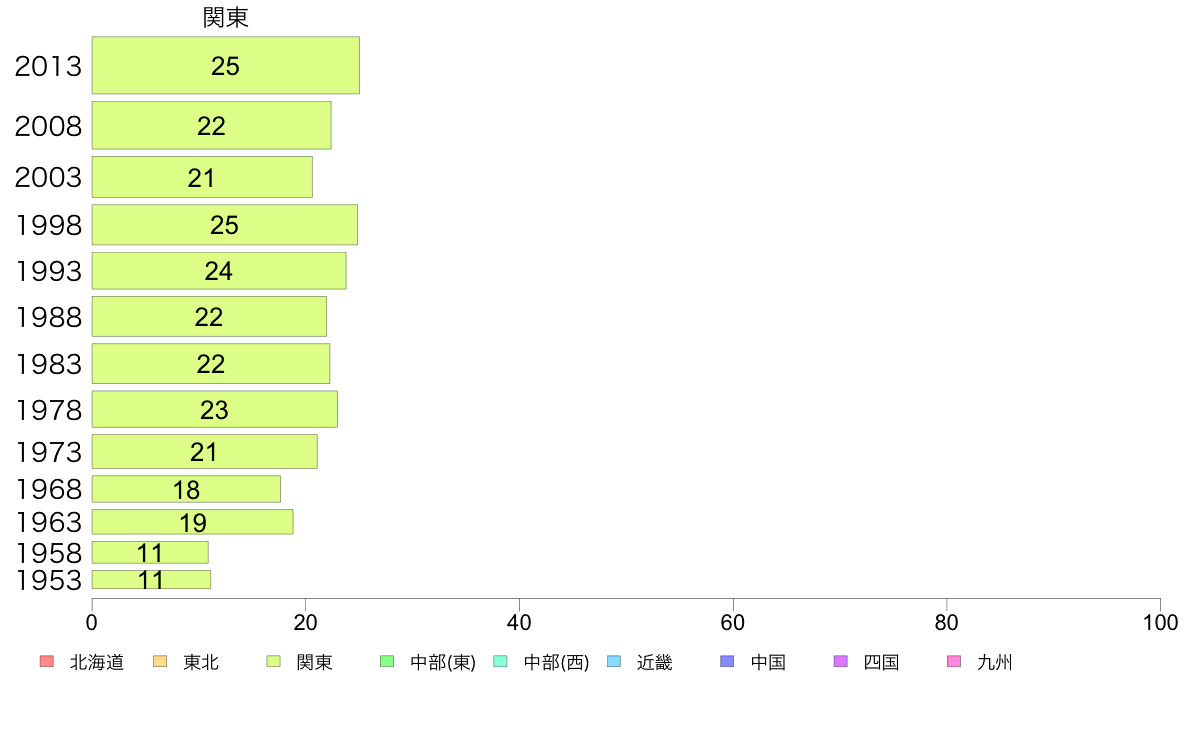Click the 関東 yellow-green legend swatch
The width and height of the screenshot is (1188, 736).
pos(274,662)
